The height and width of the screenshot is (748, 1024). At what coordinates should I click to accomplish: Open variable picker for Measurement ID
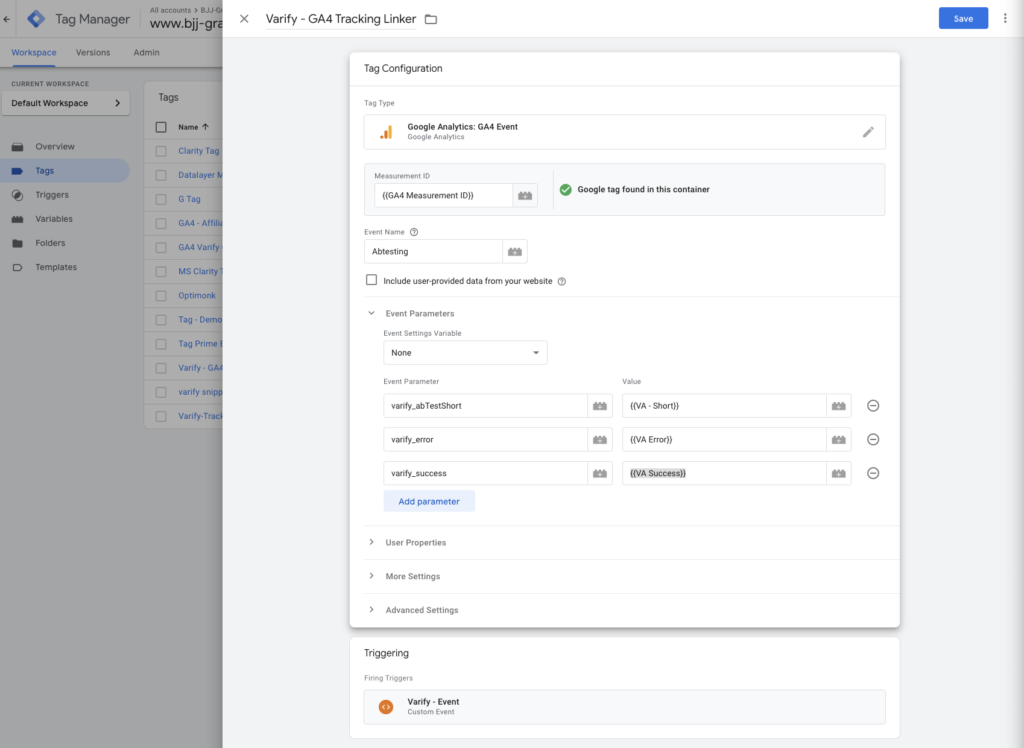pos(525,195)
